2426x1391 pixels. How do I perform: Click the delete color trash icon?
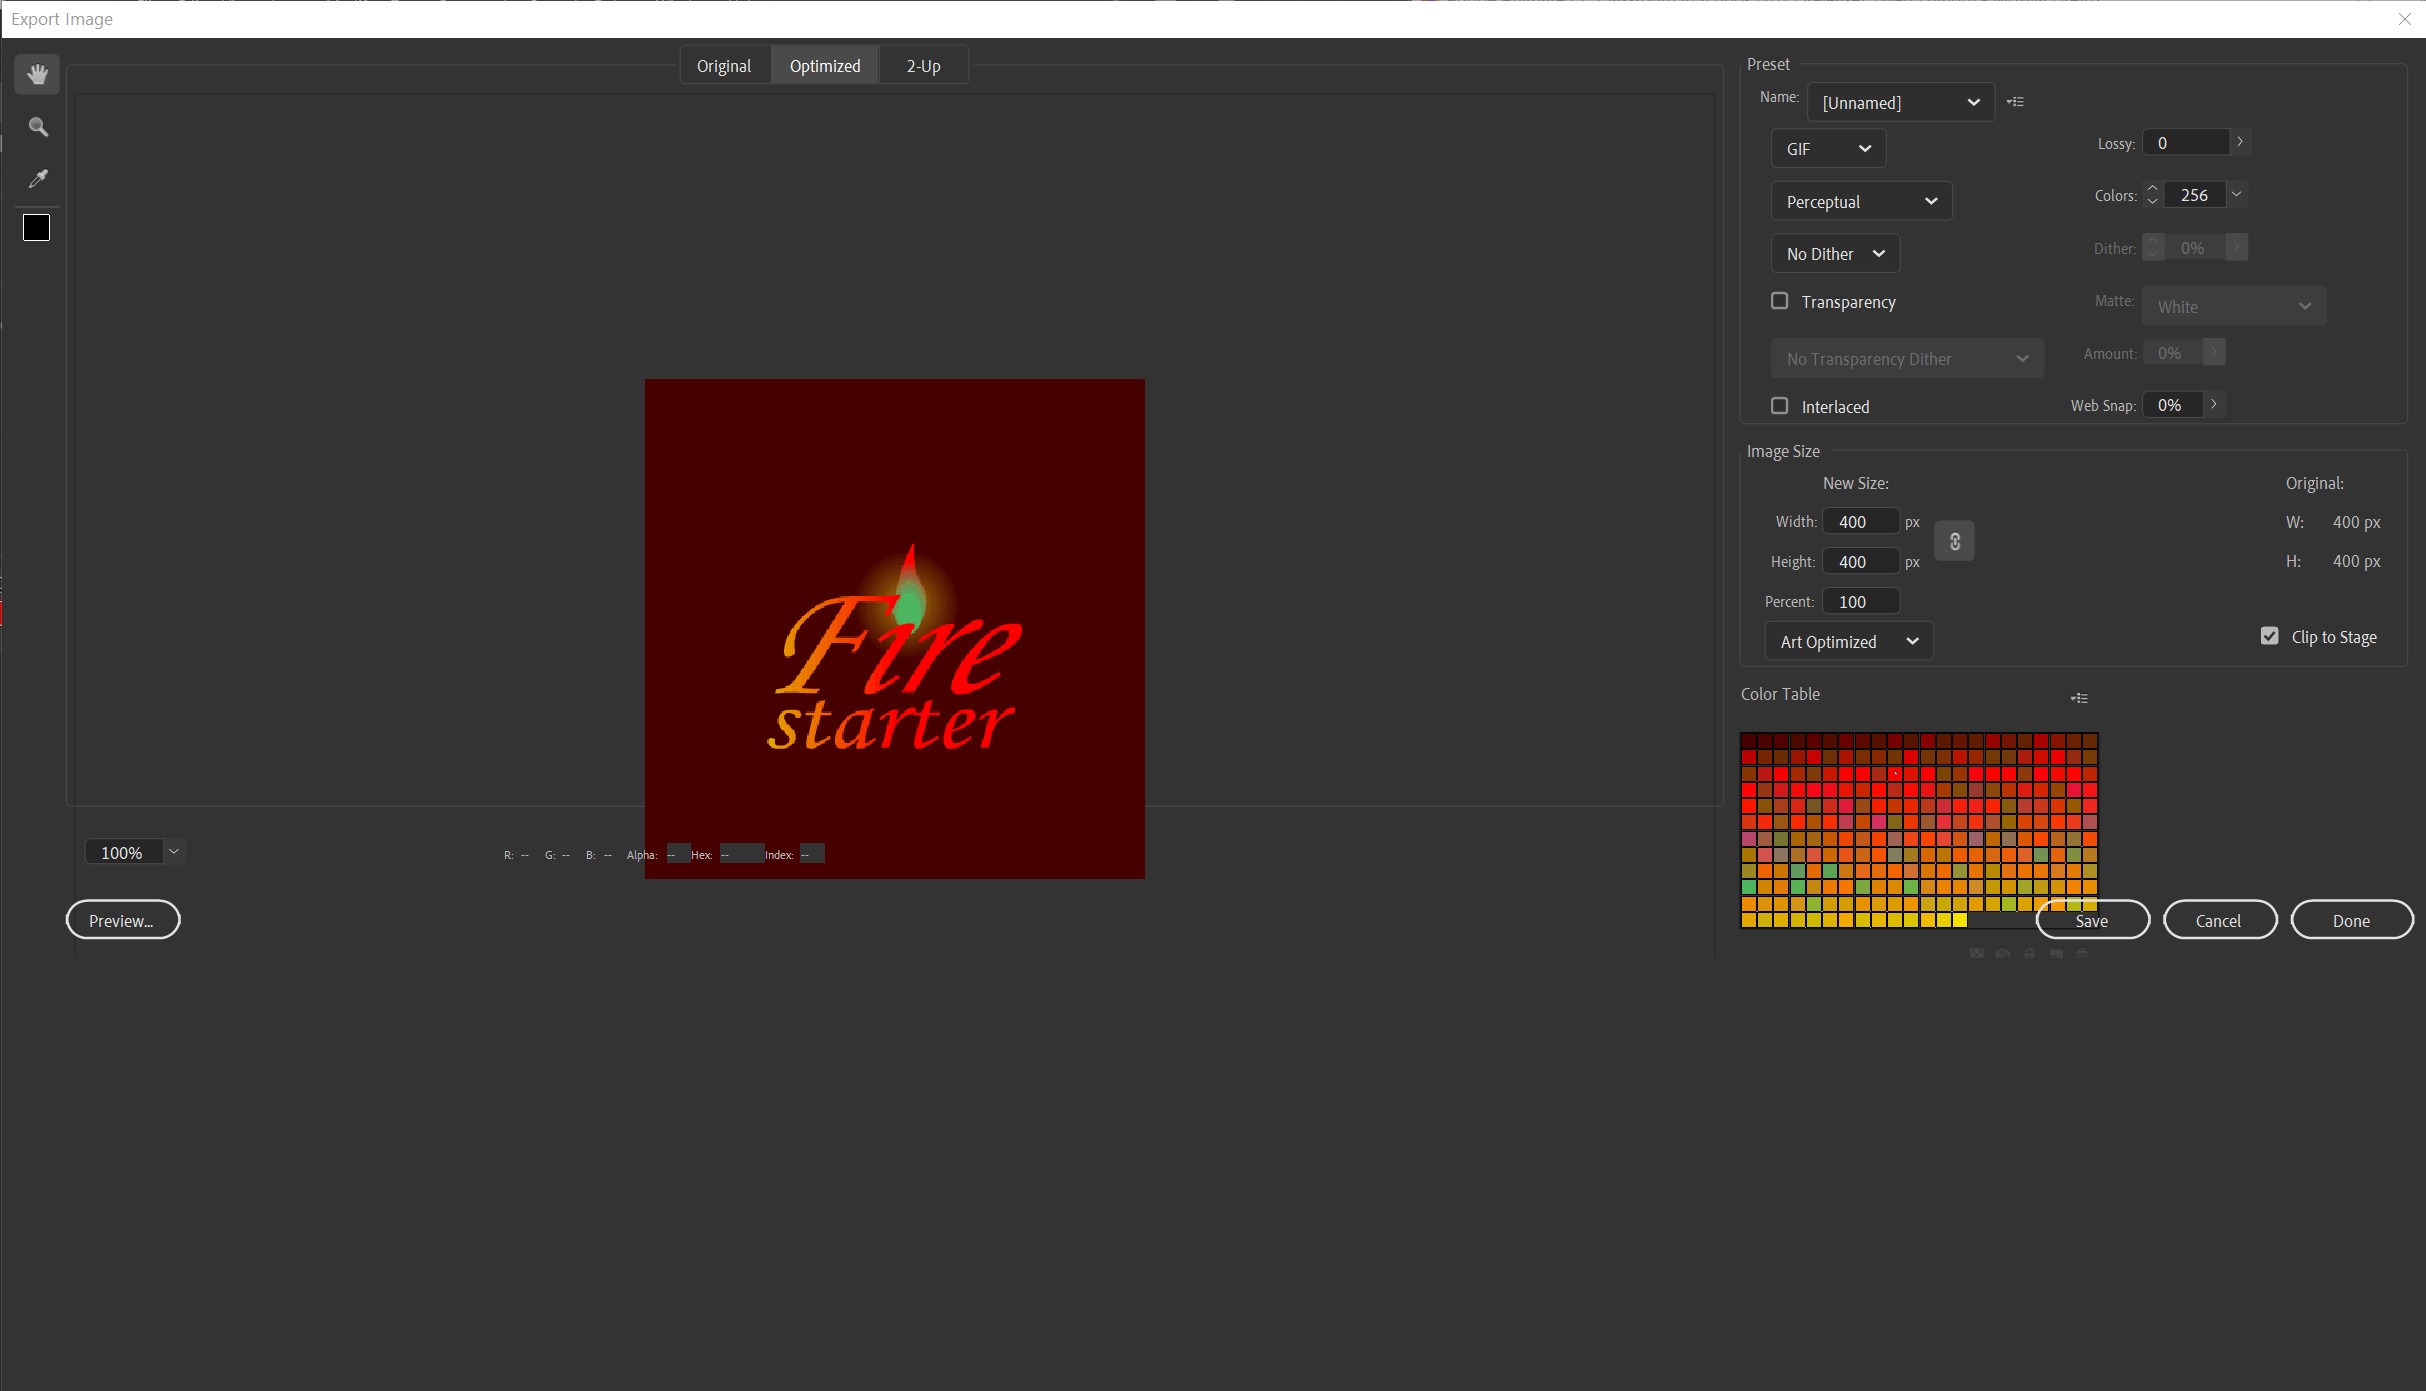(x=2083, y=953)
